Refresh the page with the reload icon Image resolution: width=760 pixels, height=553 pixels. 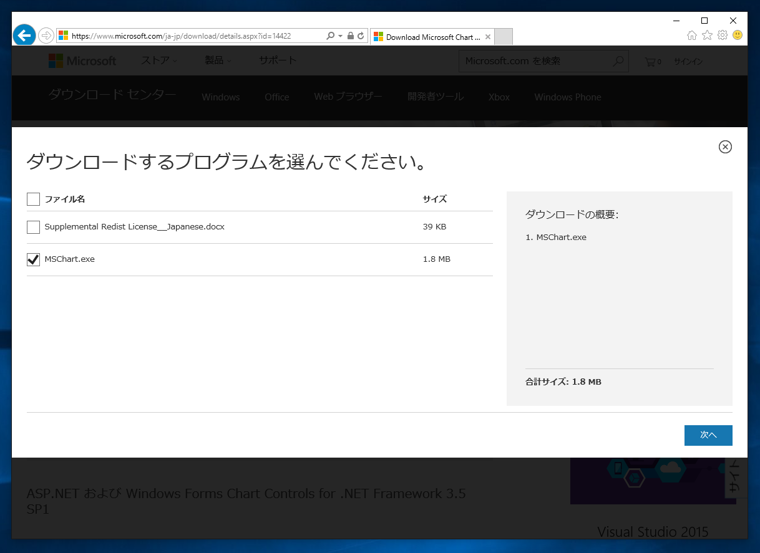pos(361,36)
